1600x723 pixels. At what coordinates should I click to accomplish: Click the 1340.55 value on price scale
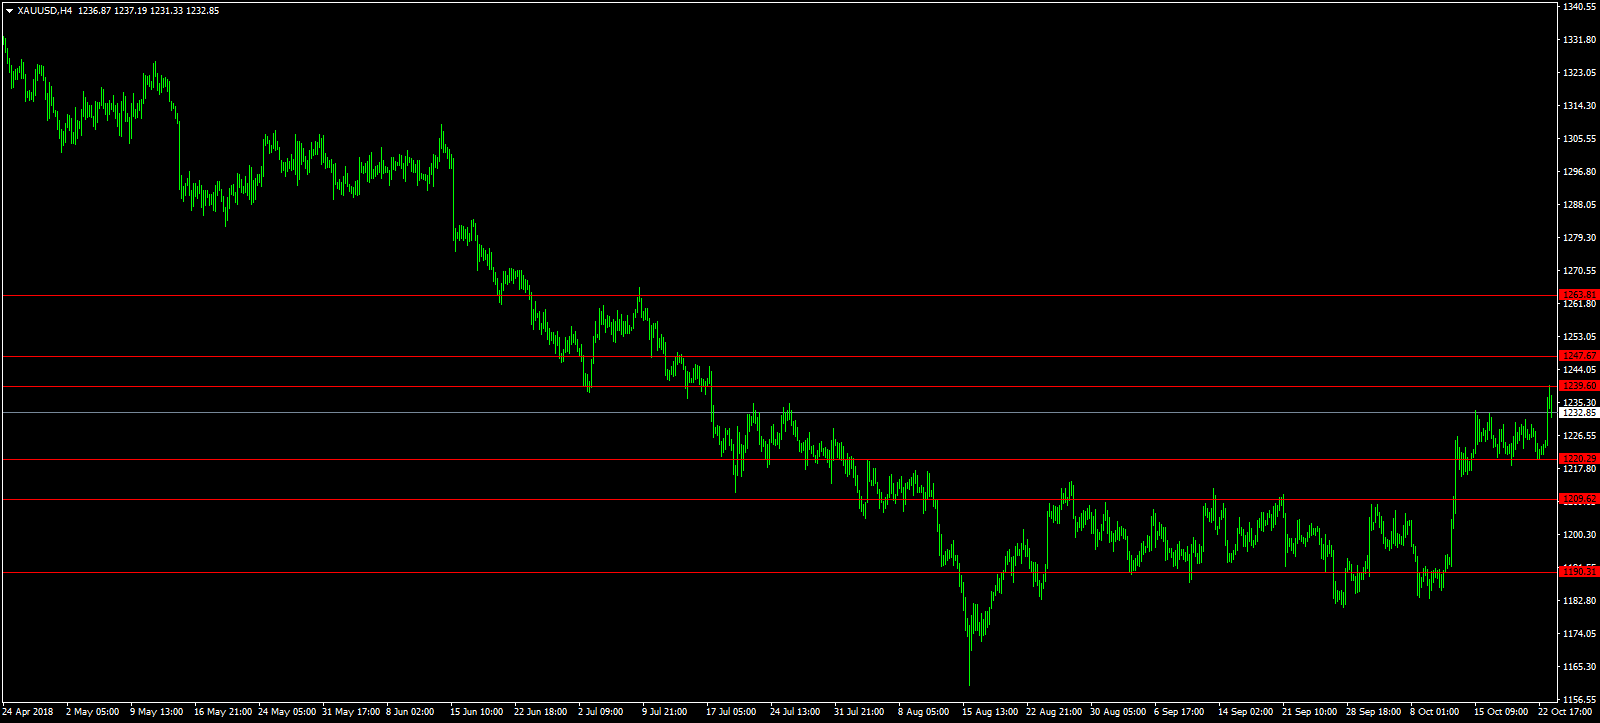1579,7
